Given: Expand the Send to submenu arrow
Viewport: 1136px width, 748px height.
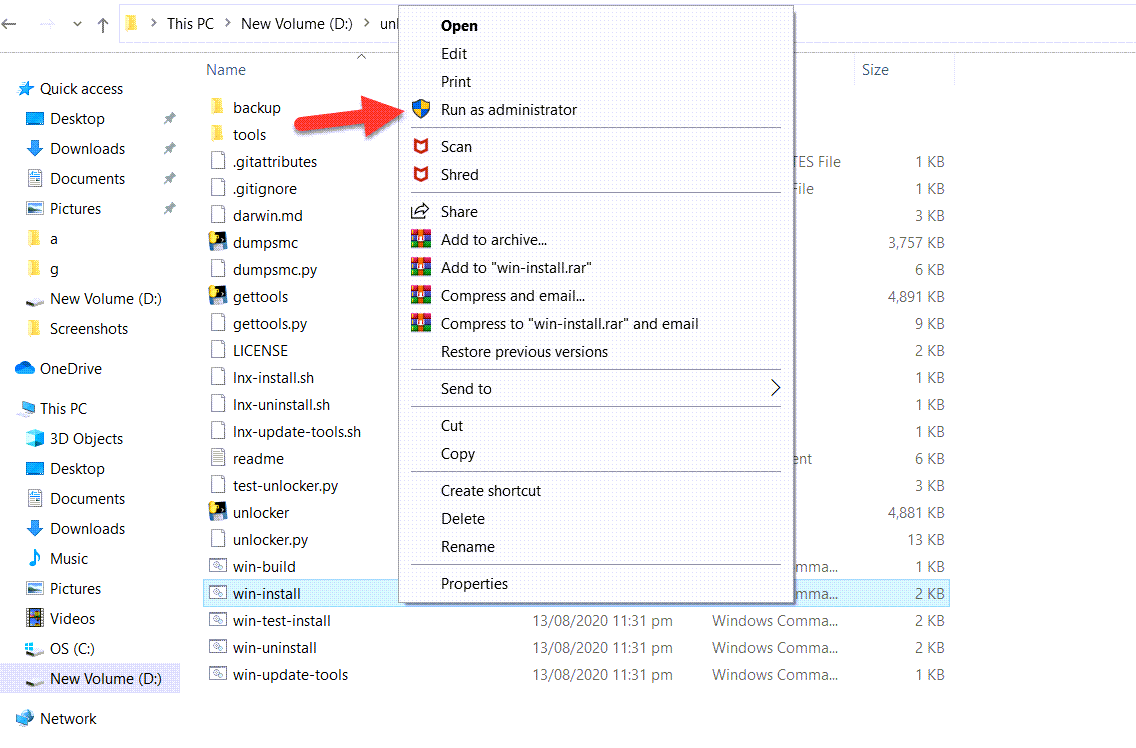Looking at the screenshot, I should pyautogui.click(x=775, y=389).
